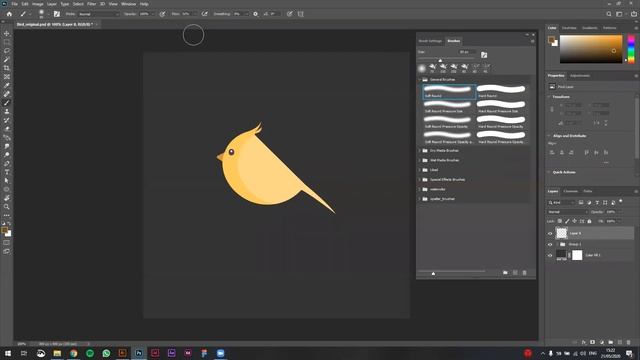
Task: Select the Layer 8 thumbnail
Action: [562, 233]
